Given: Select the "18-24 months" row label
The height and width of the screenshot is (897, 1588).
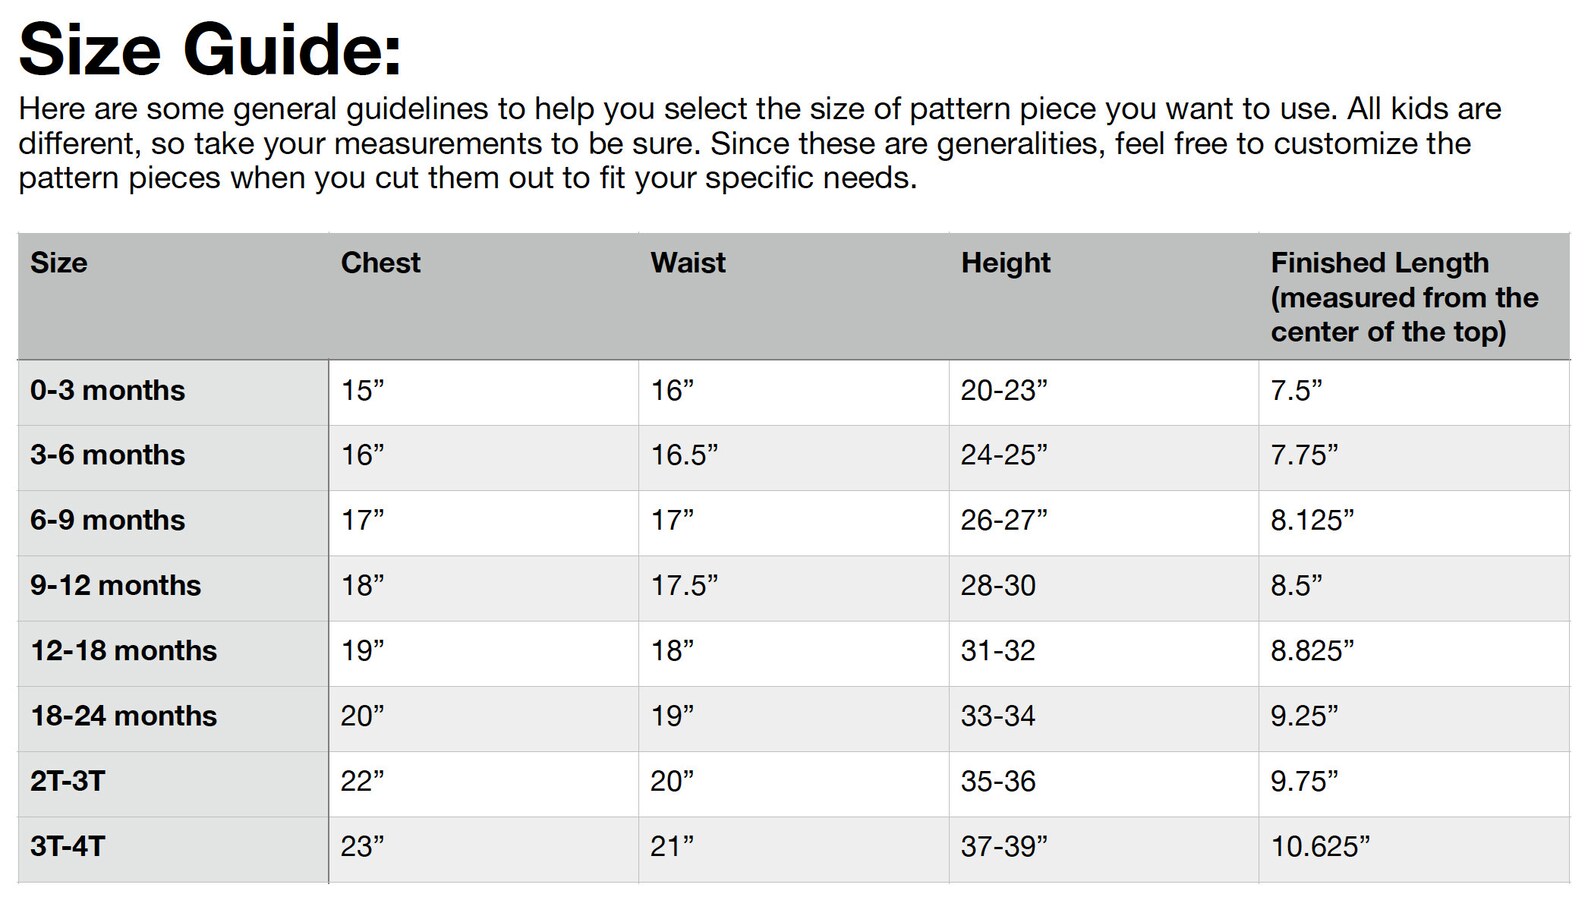Looking at the screenshot, I should pyautogui.click(x=123, y=716).
